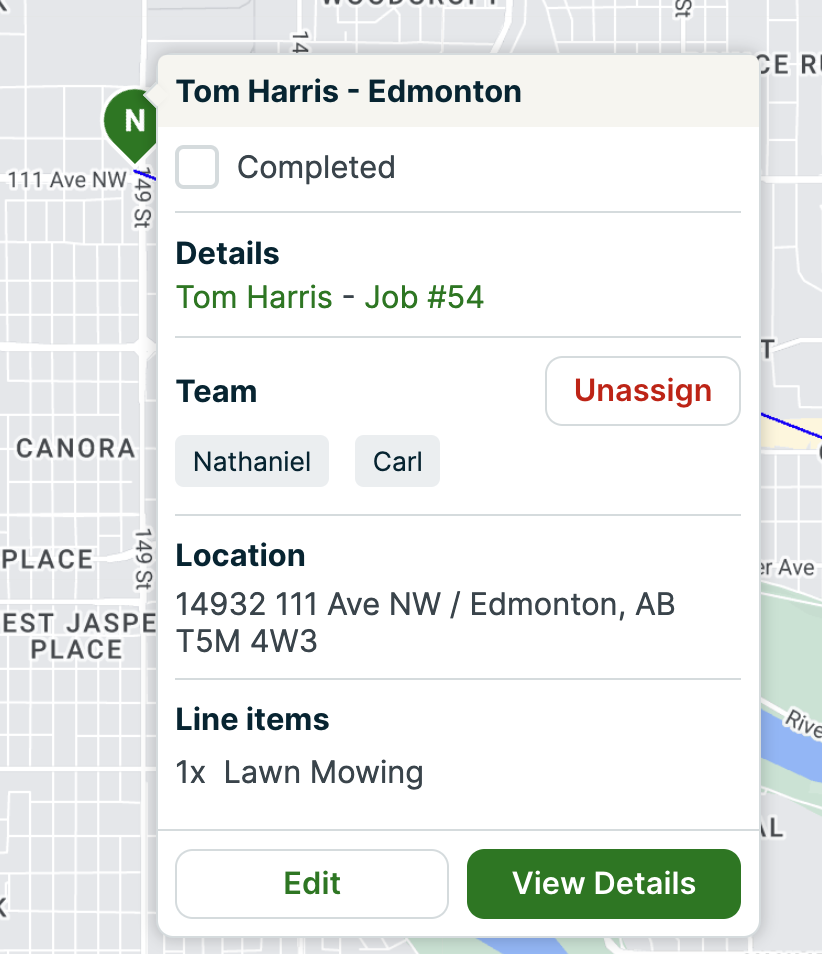Click the Team section heading
822x954 pixels.
(216, 391)
